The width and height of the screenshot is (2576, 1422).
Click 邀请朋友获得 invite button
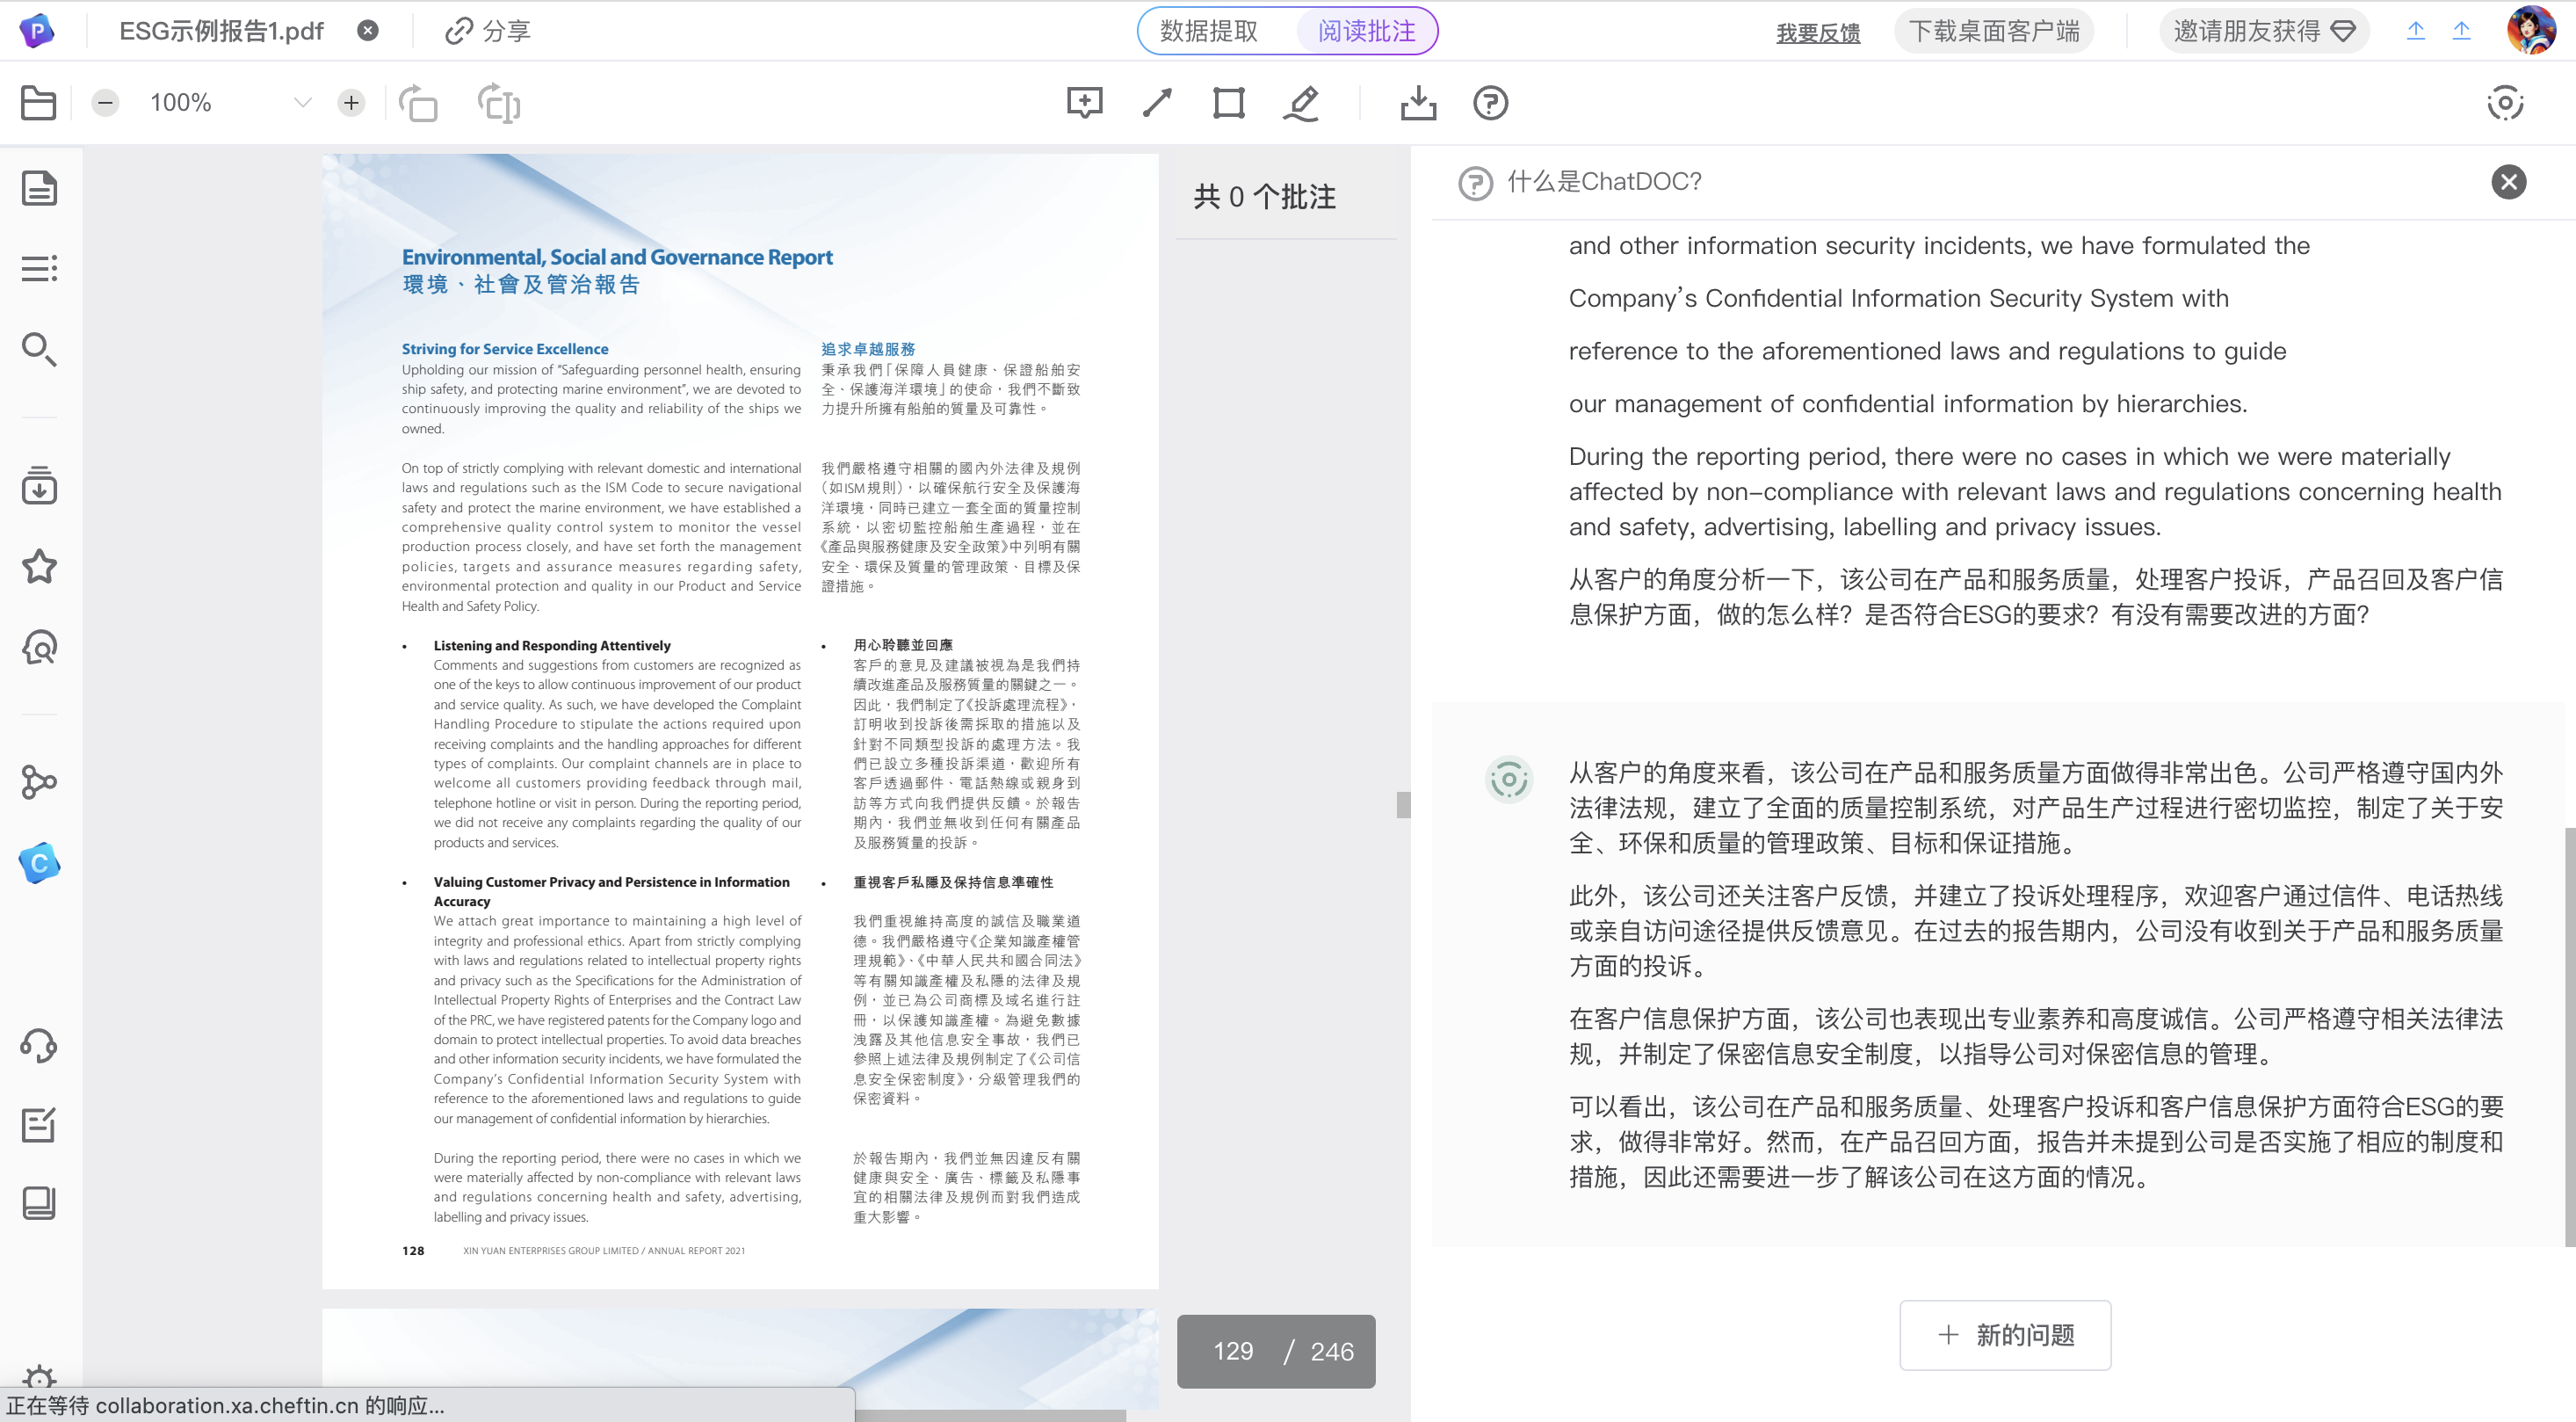2263,31
